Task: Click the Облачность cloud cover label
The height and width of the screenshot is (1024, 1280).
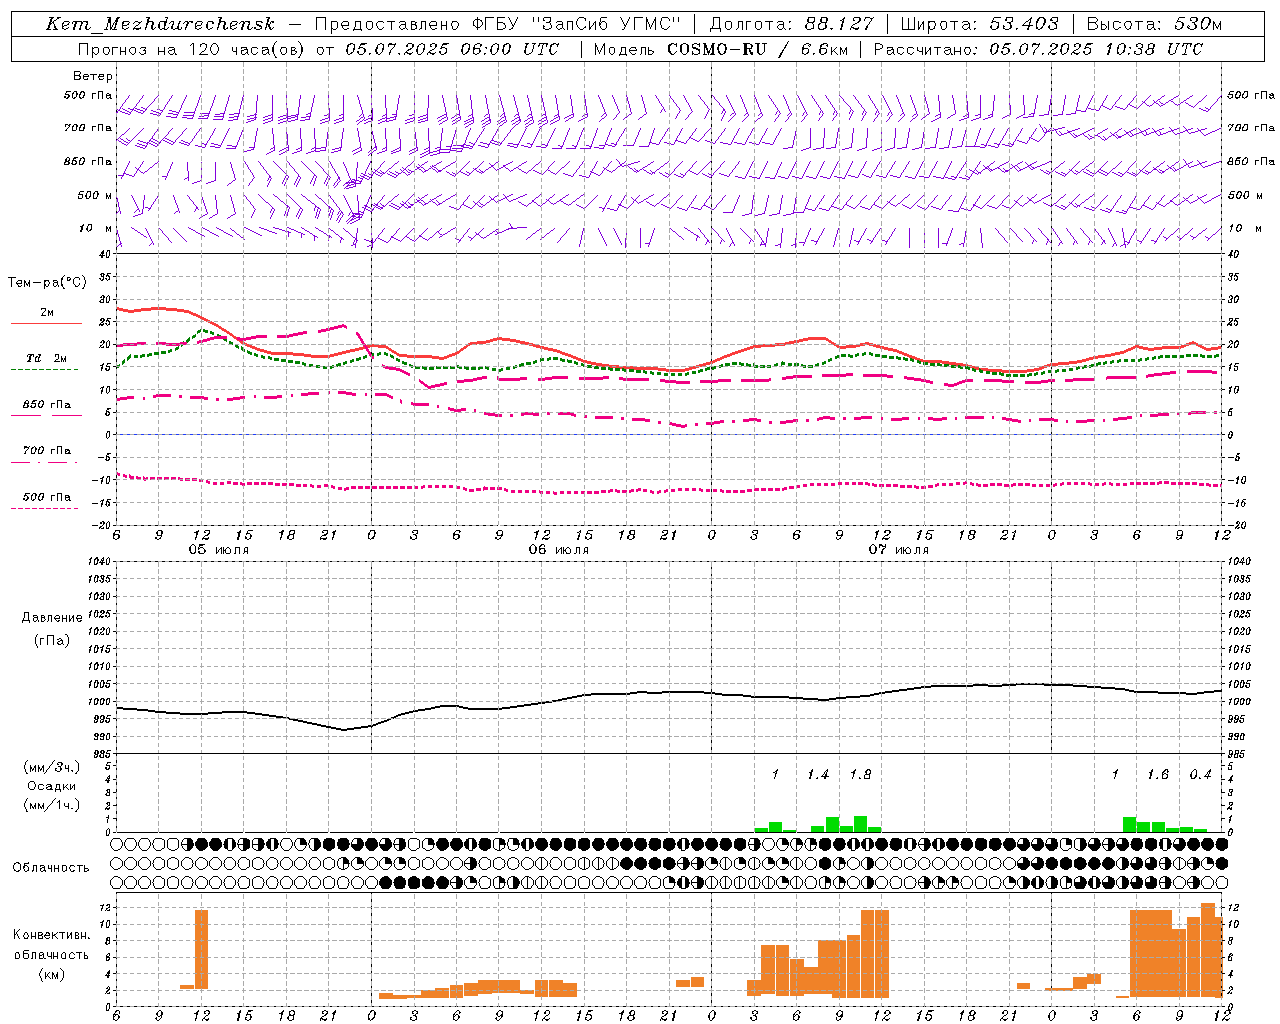Action: click(x=51, y=867)
